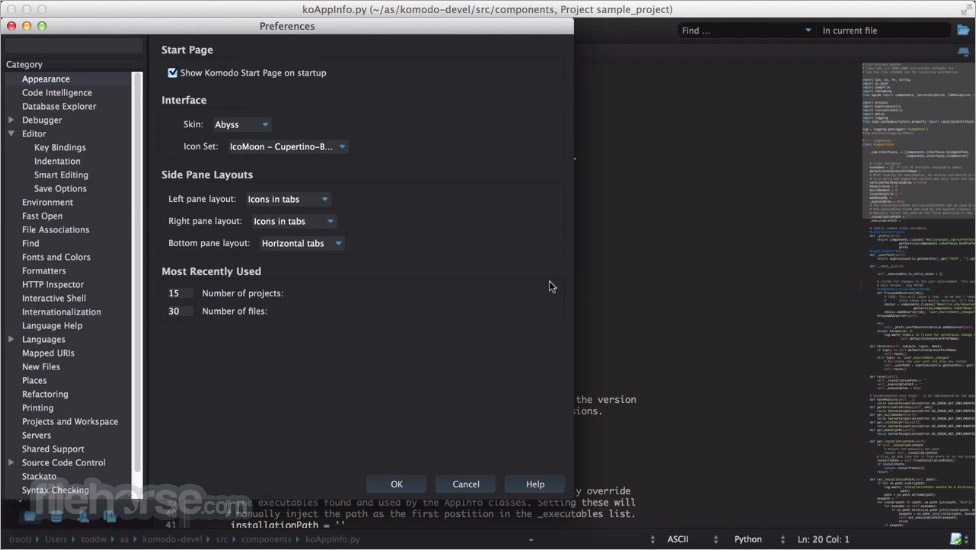Open the Icon Set dropdown
The width and height of the screenshot is (976, 550).
288,147
